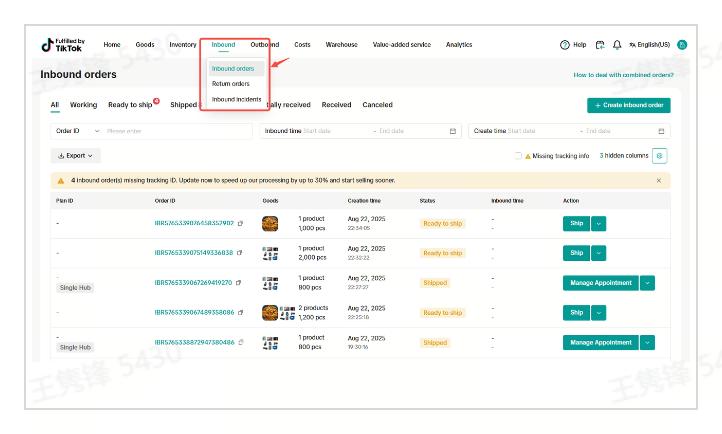Viewport: 722px width, 434px height.
Task: Click Manage Appointment in the 22:27 row
Action: (601, 283)
